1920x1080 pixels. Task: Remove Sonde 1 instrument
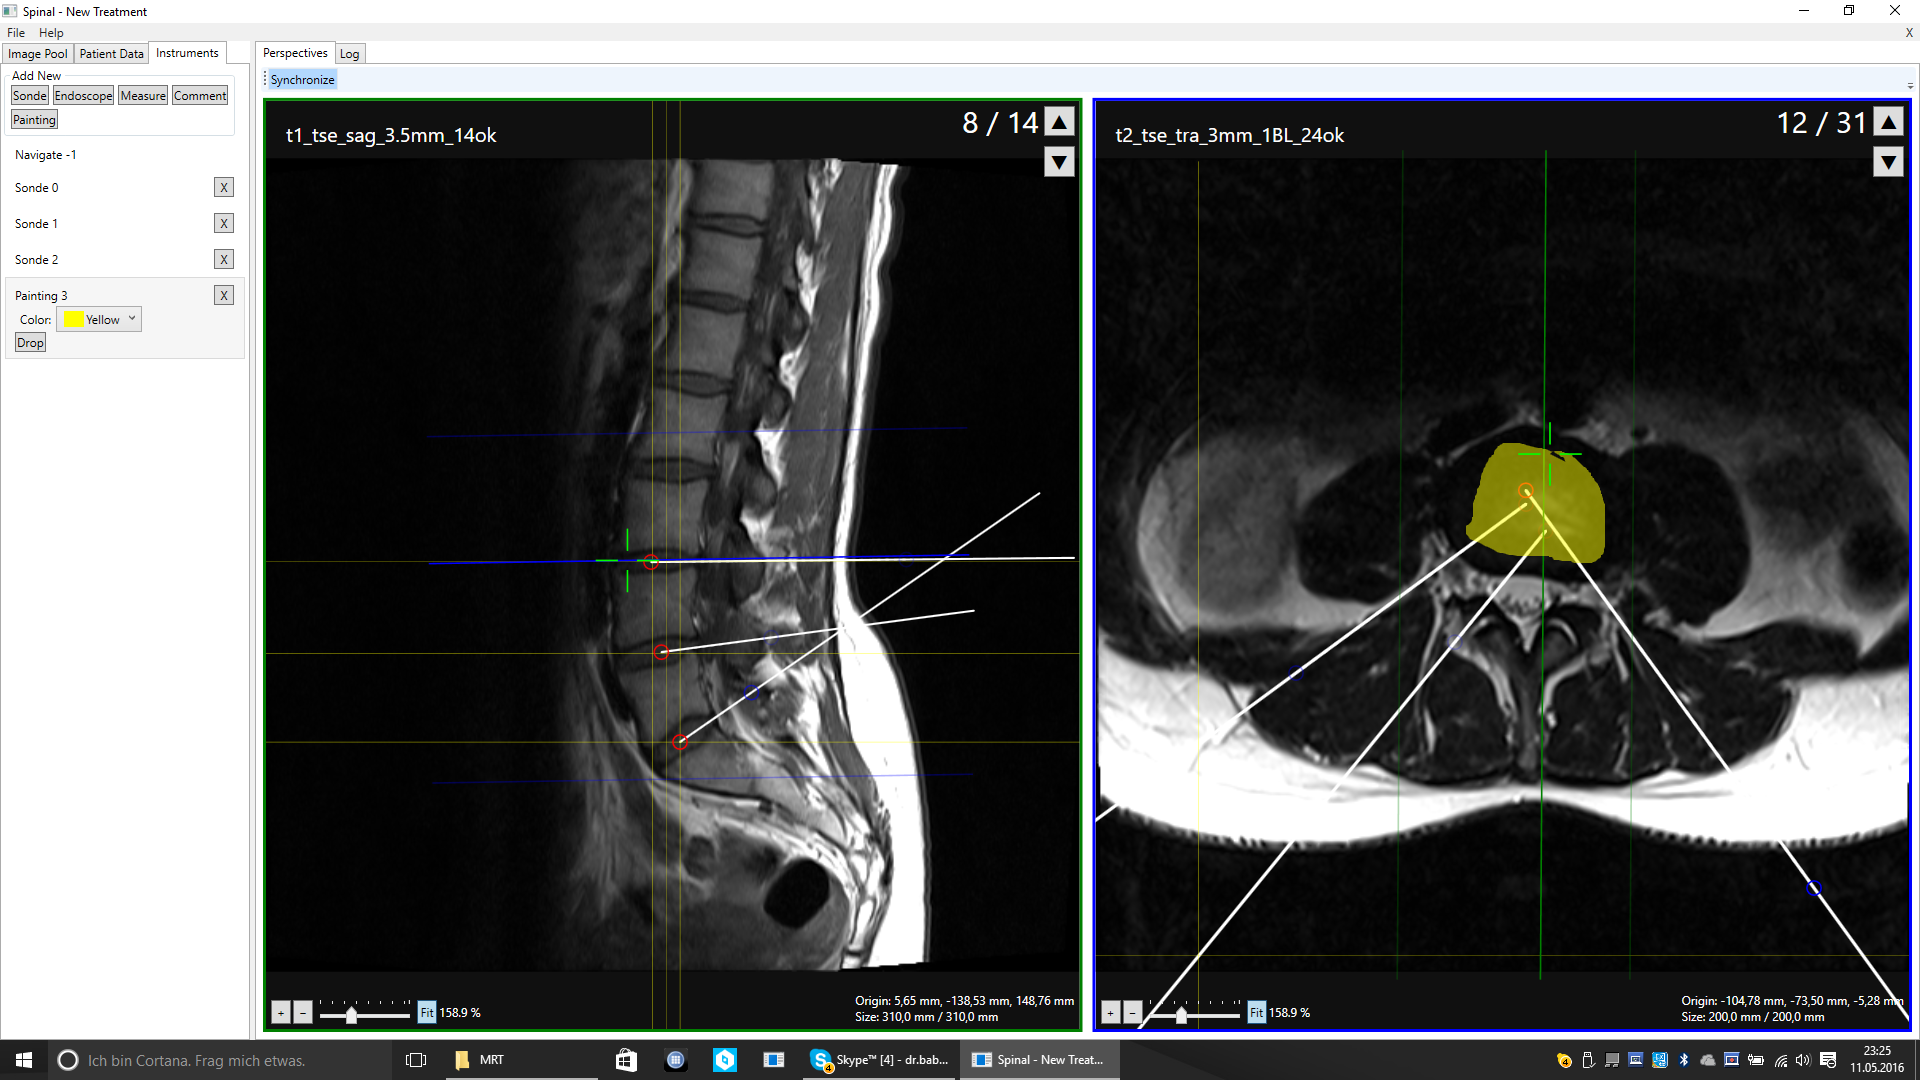pyautogui.click(x=224, y=224)
